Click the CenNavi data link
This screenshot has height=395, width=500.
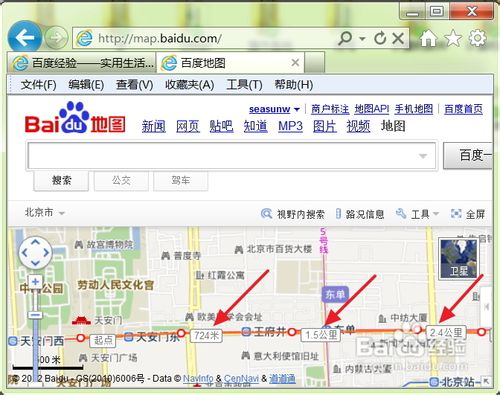point(241,378)
